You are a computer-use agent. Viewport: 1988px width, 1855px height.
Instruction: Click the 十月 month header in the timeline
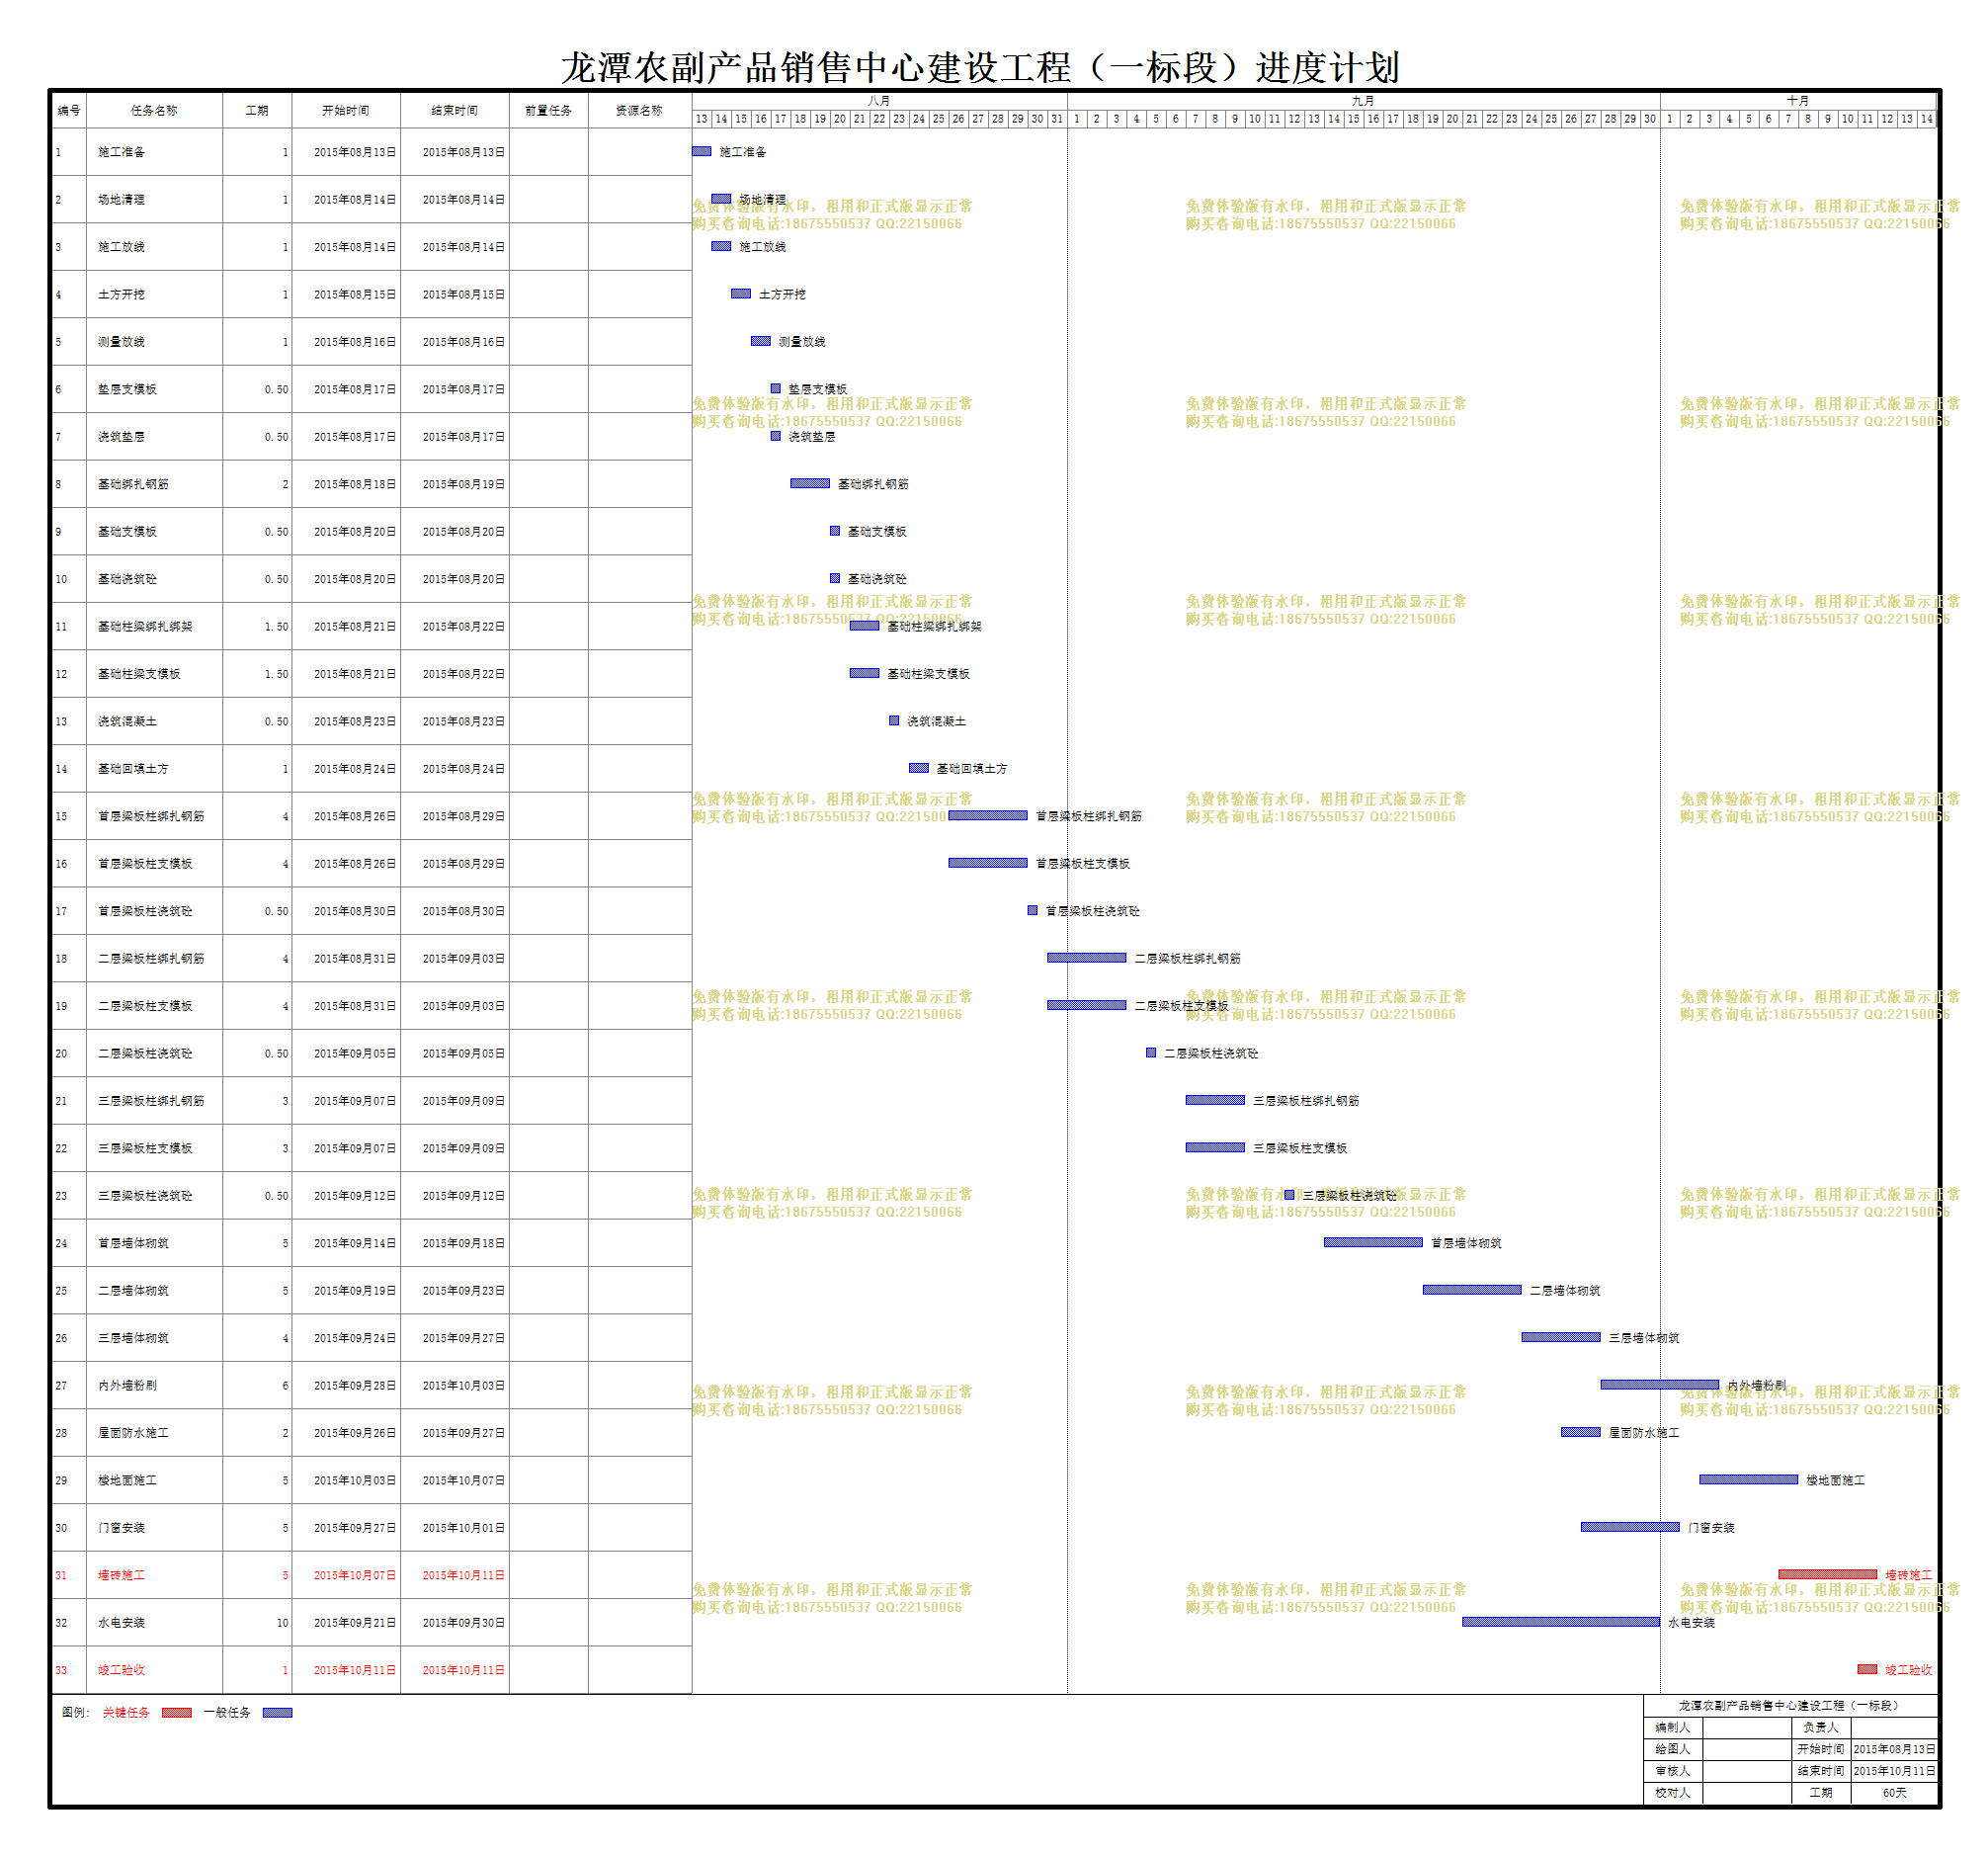click(x=1798, y=101)
